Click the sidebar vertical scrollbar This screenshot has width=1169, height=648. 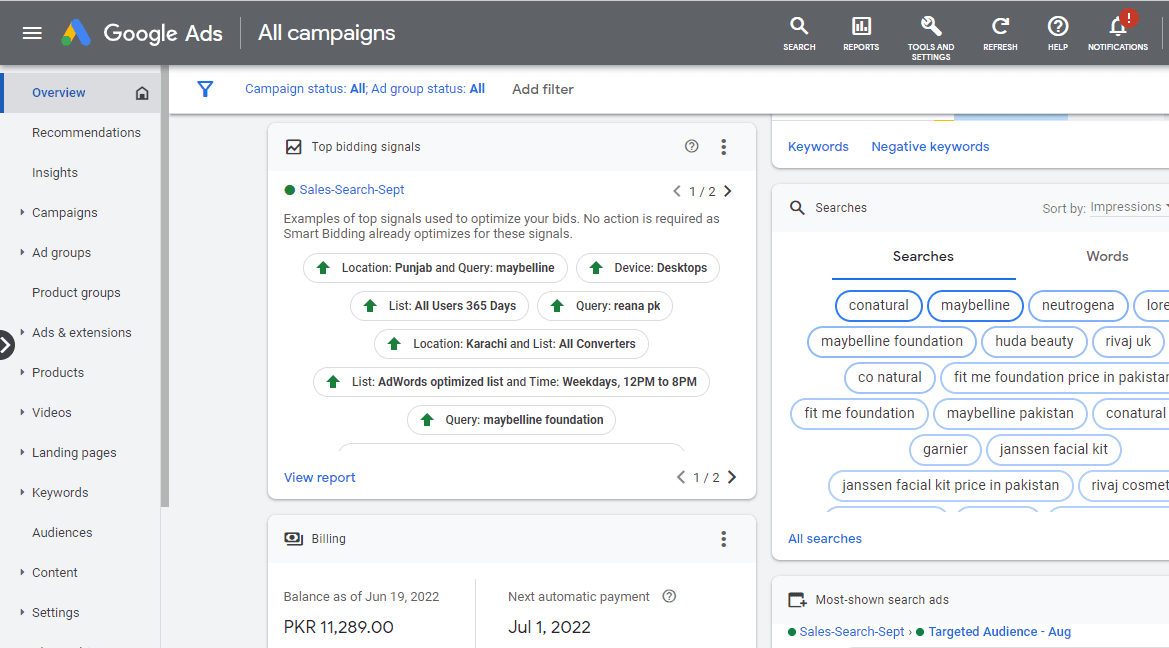click(165, 286)
